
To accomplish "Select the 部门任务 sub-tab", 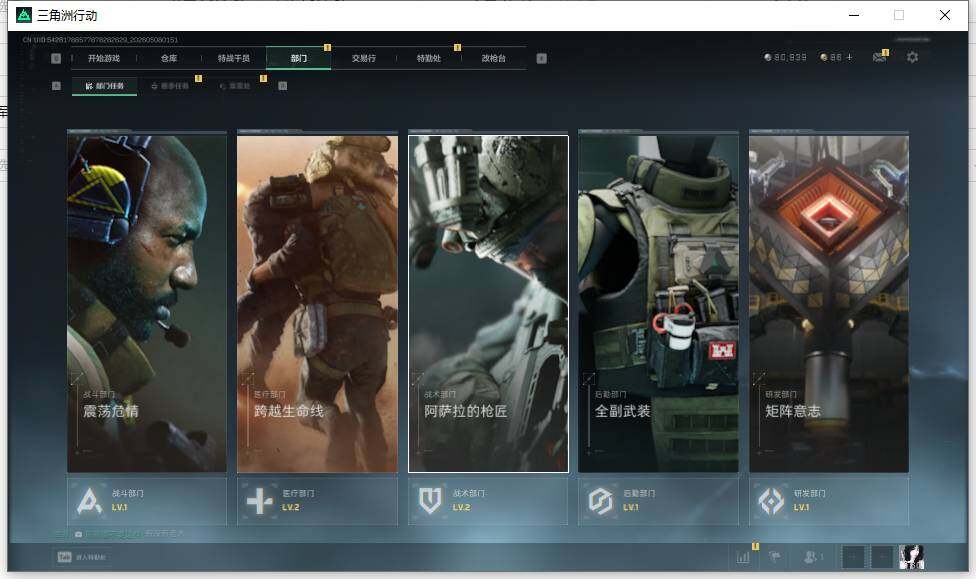I will click(x=105, y=86).
